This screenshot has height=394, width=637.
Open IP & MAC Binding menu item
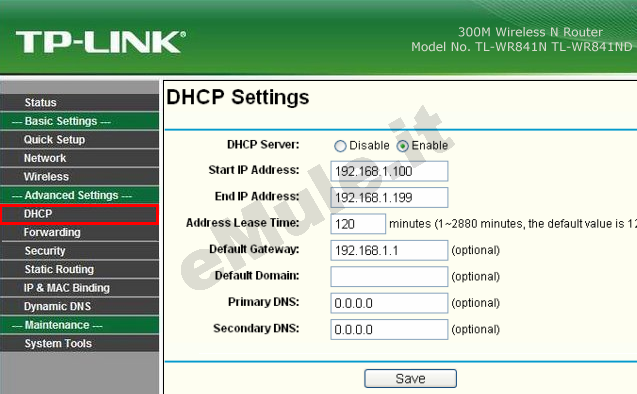point(80,288)
